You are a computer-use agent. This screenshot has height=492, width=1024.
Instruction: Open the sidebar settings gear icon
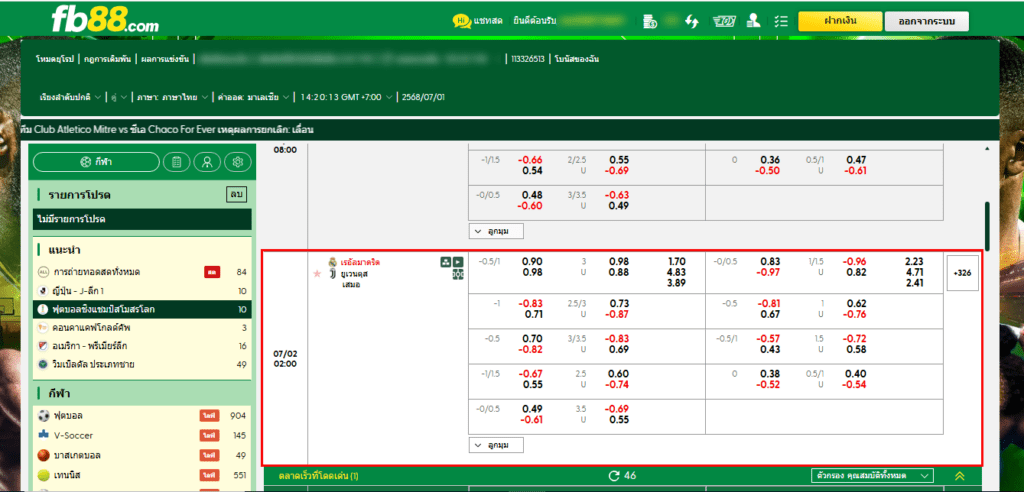click(x=238, y=162)
